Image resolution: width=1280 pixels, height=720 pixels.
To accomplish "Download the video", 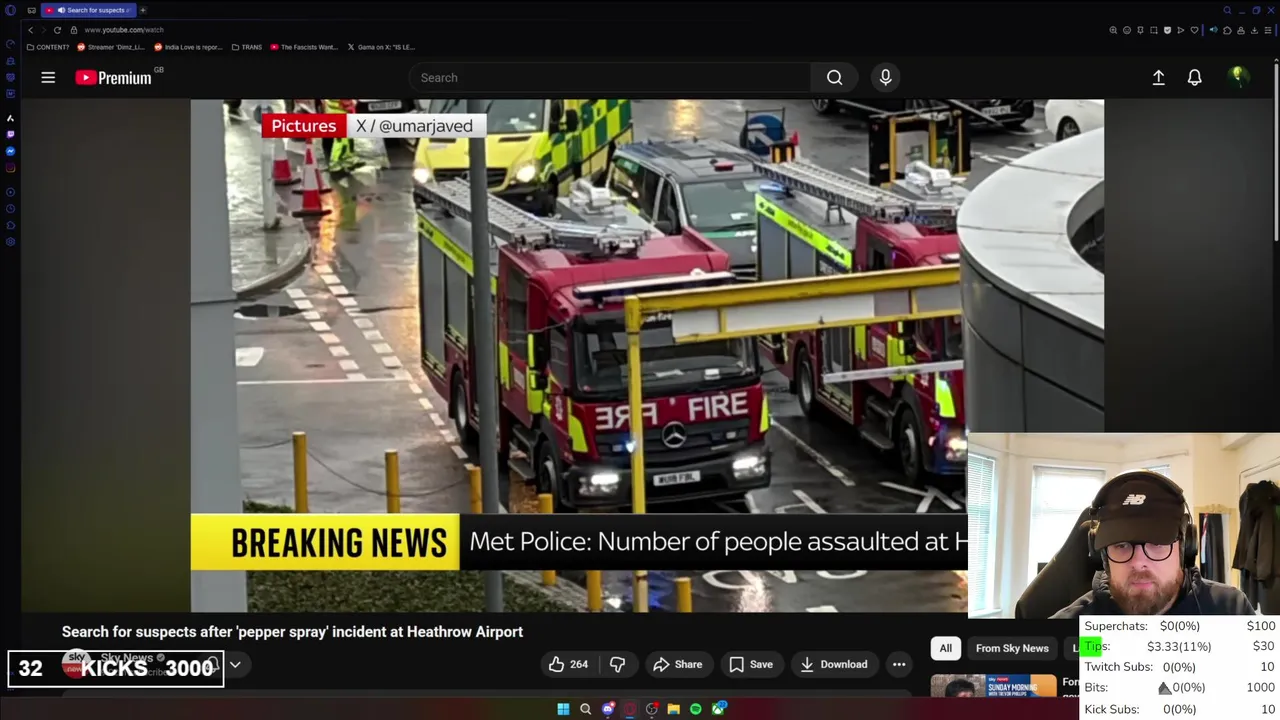I will (x=833, y=664).
